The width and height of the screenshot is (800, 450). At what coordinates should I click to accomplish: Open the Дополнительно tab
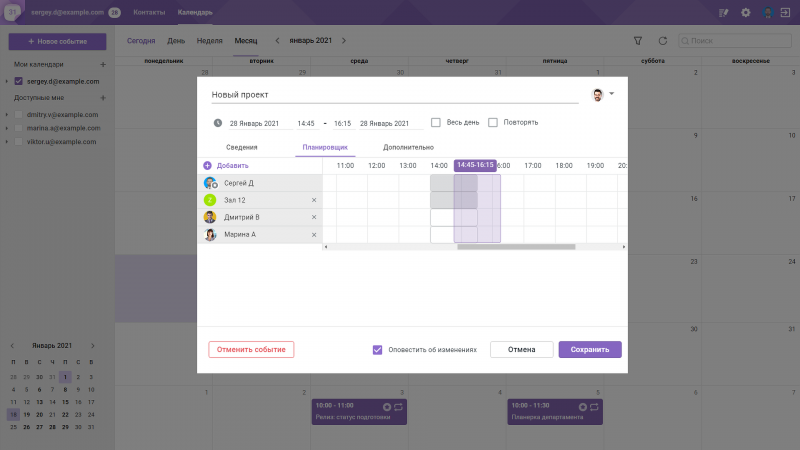408,147
